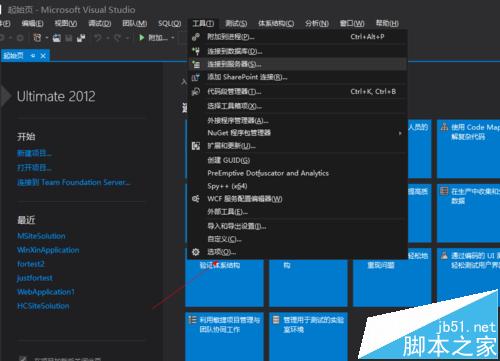Click the 连接到服务器 server icon
500x361 pixels.
point(196,64)
